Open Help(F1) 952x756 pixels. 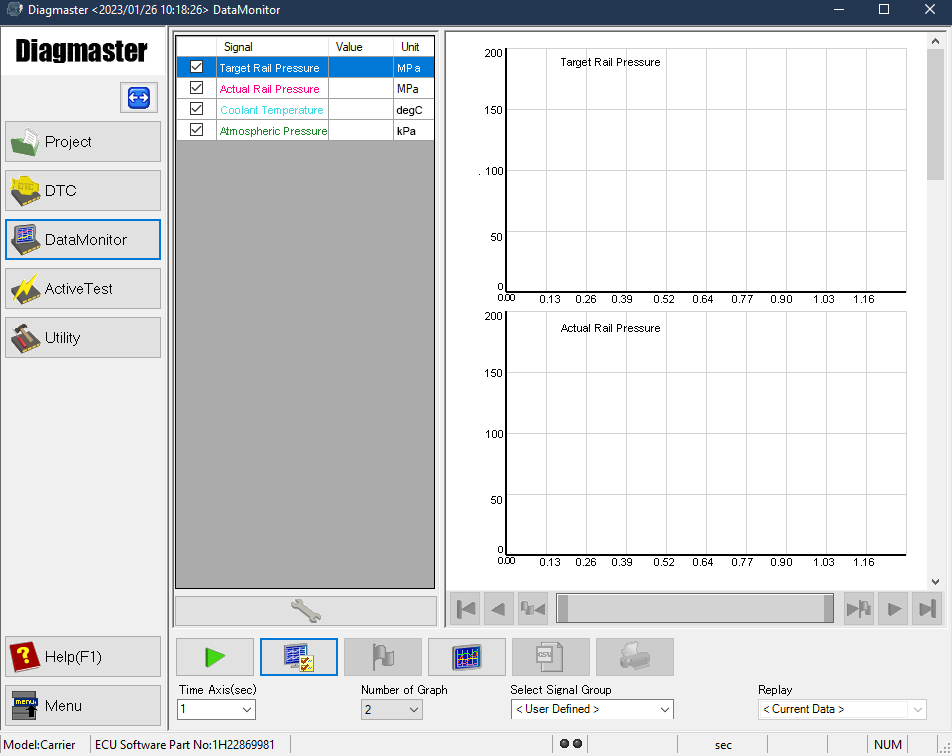click(83, 656)
